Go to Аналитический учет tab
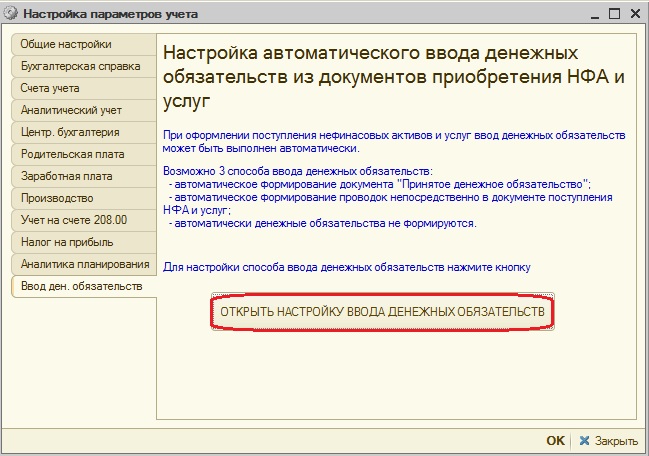 coord(84,110)
